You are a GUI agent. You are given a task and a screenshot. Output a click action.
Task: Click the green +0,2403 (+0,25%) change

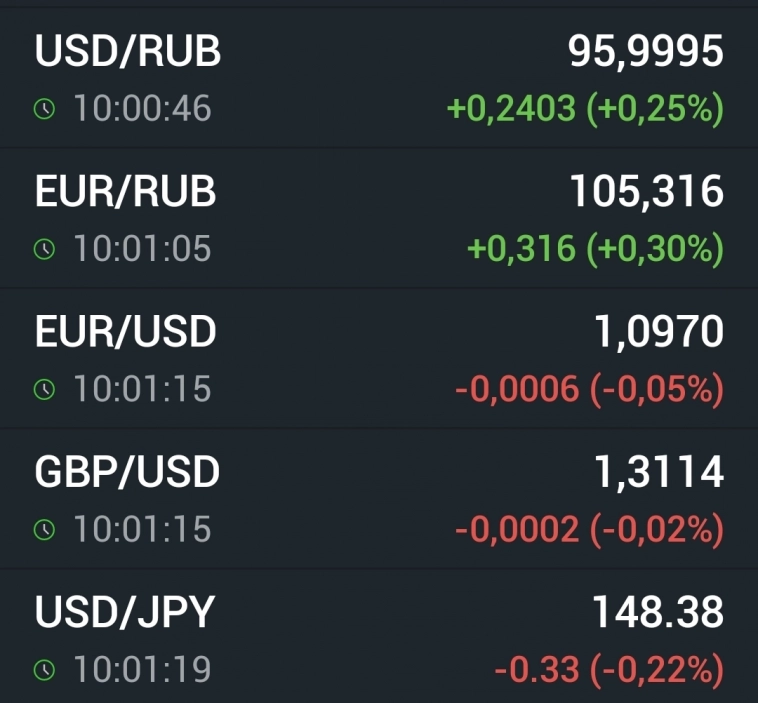pos(585,109)
